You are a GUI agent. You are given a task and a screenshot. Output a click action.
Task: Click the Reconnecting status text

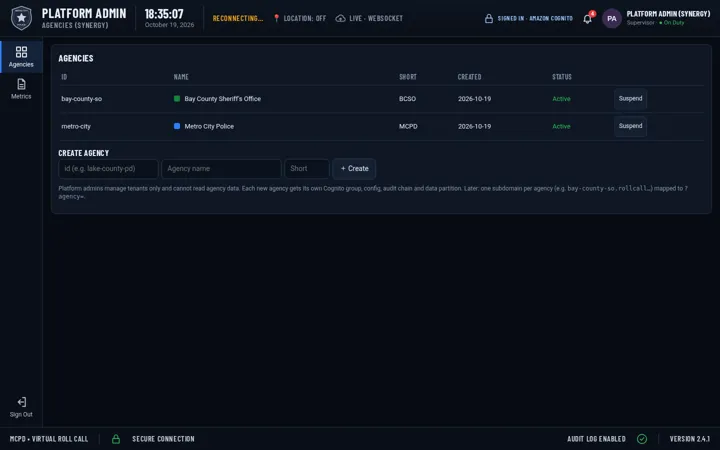pos(238,18)
